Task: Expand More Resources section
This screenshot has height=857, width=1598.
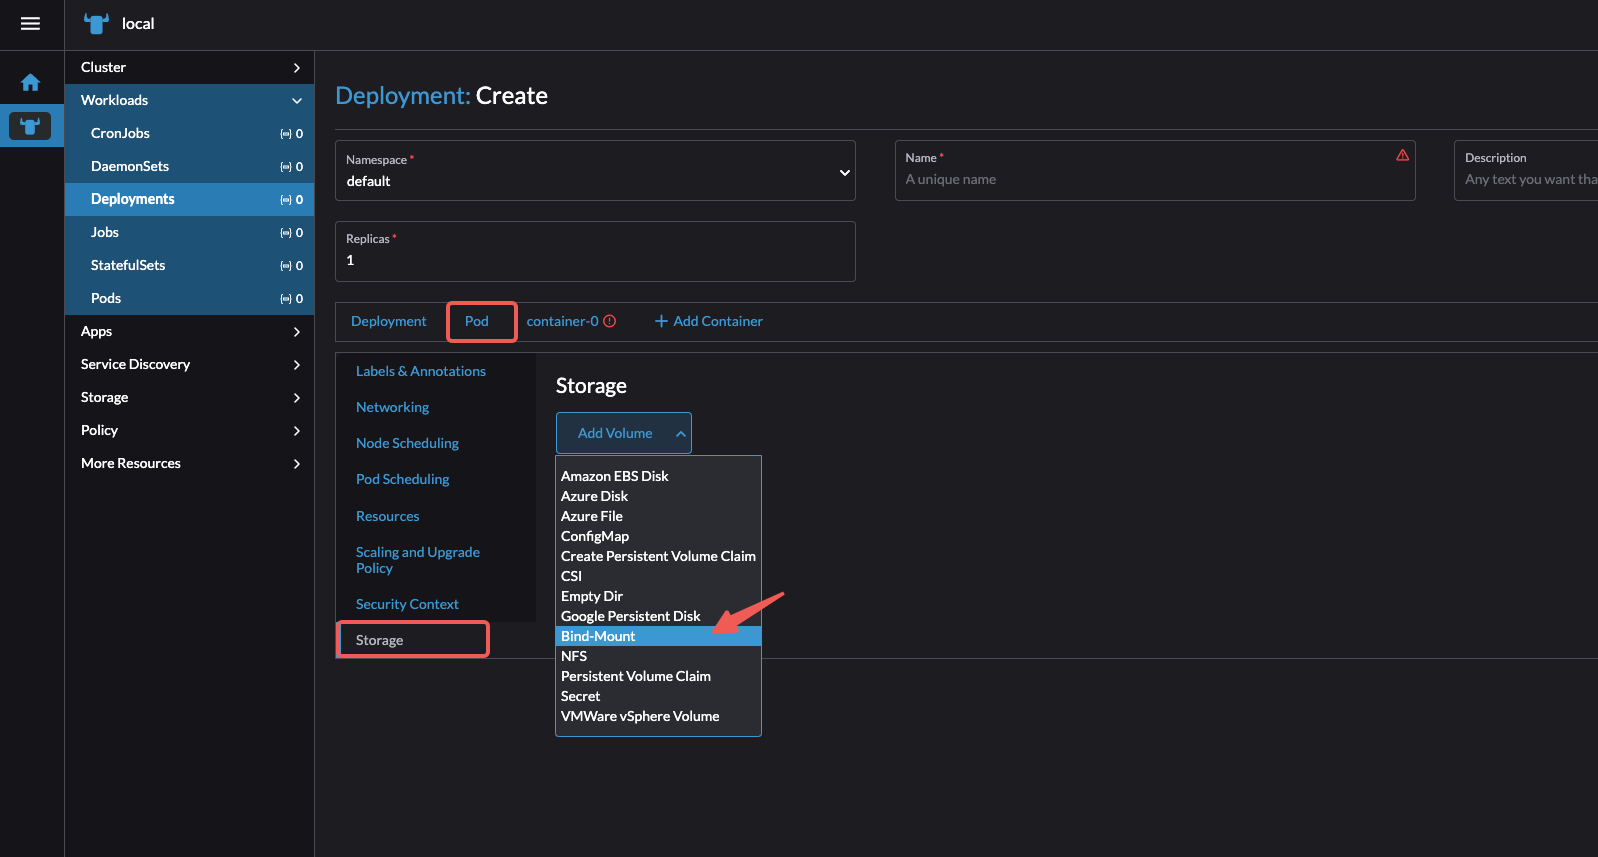Action: (190, 463)
